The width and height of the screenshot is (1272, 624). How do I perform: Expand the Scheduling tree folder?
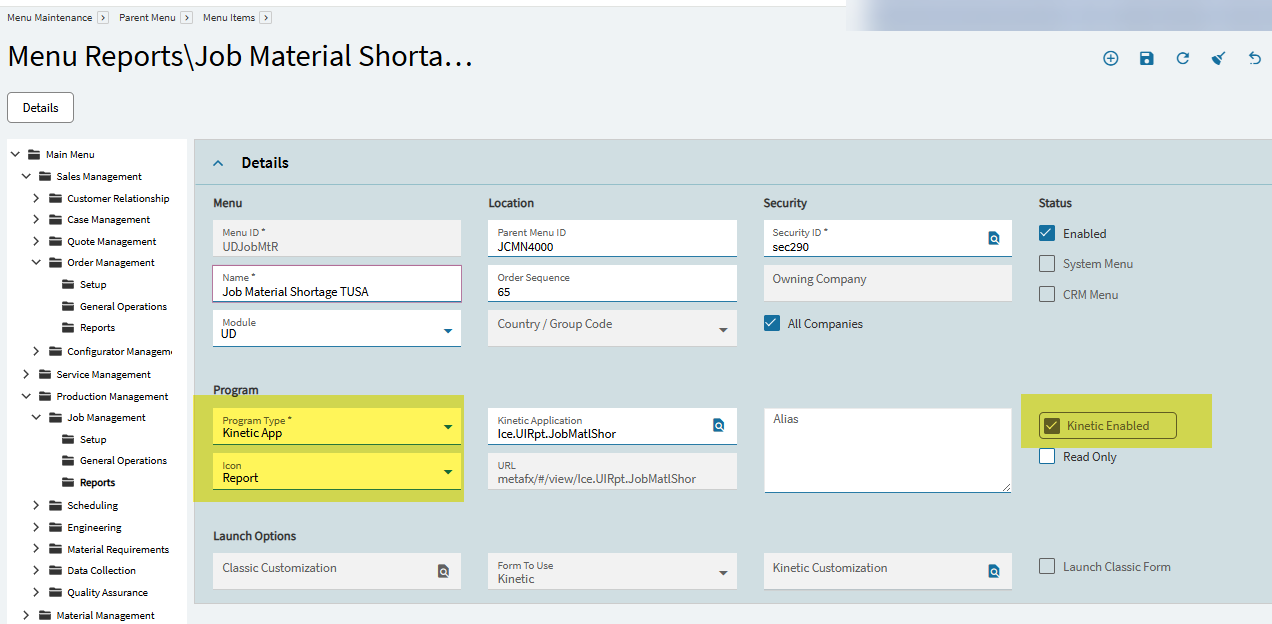[x=36, y=506]
